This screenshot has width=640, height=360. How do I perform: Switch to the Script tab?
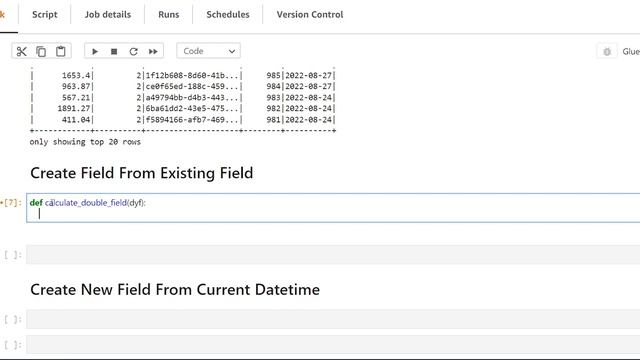pos(44,14)
